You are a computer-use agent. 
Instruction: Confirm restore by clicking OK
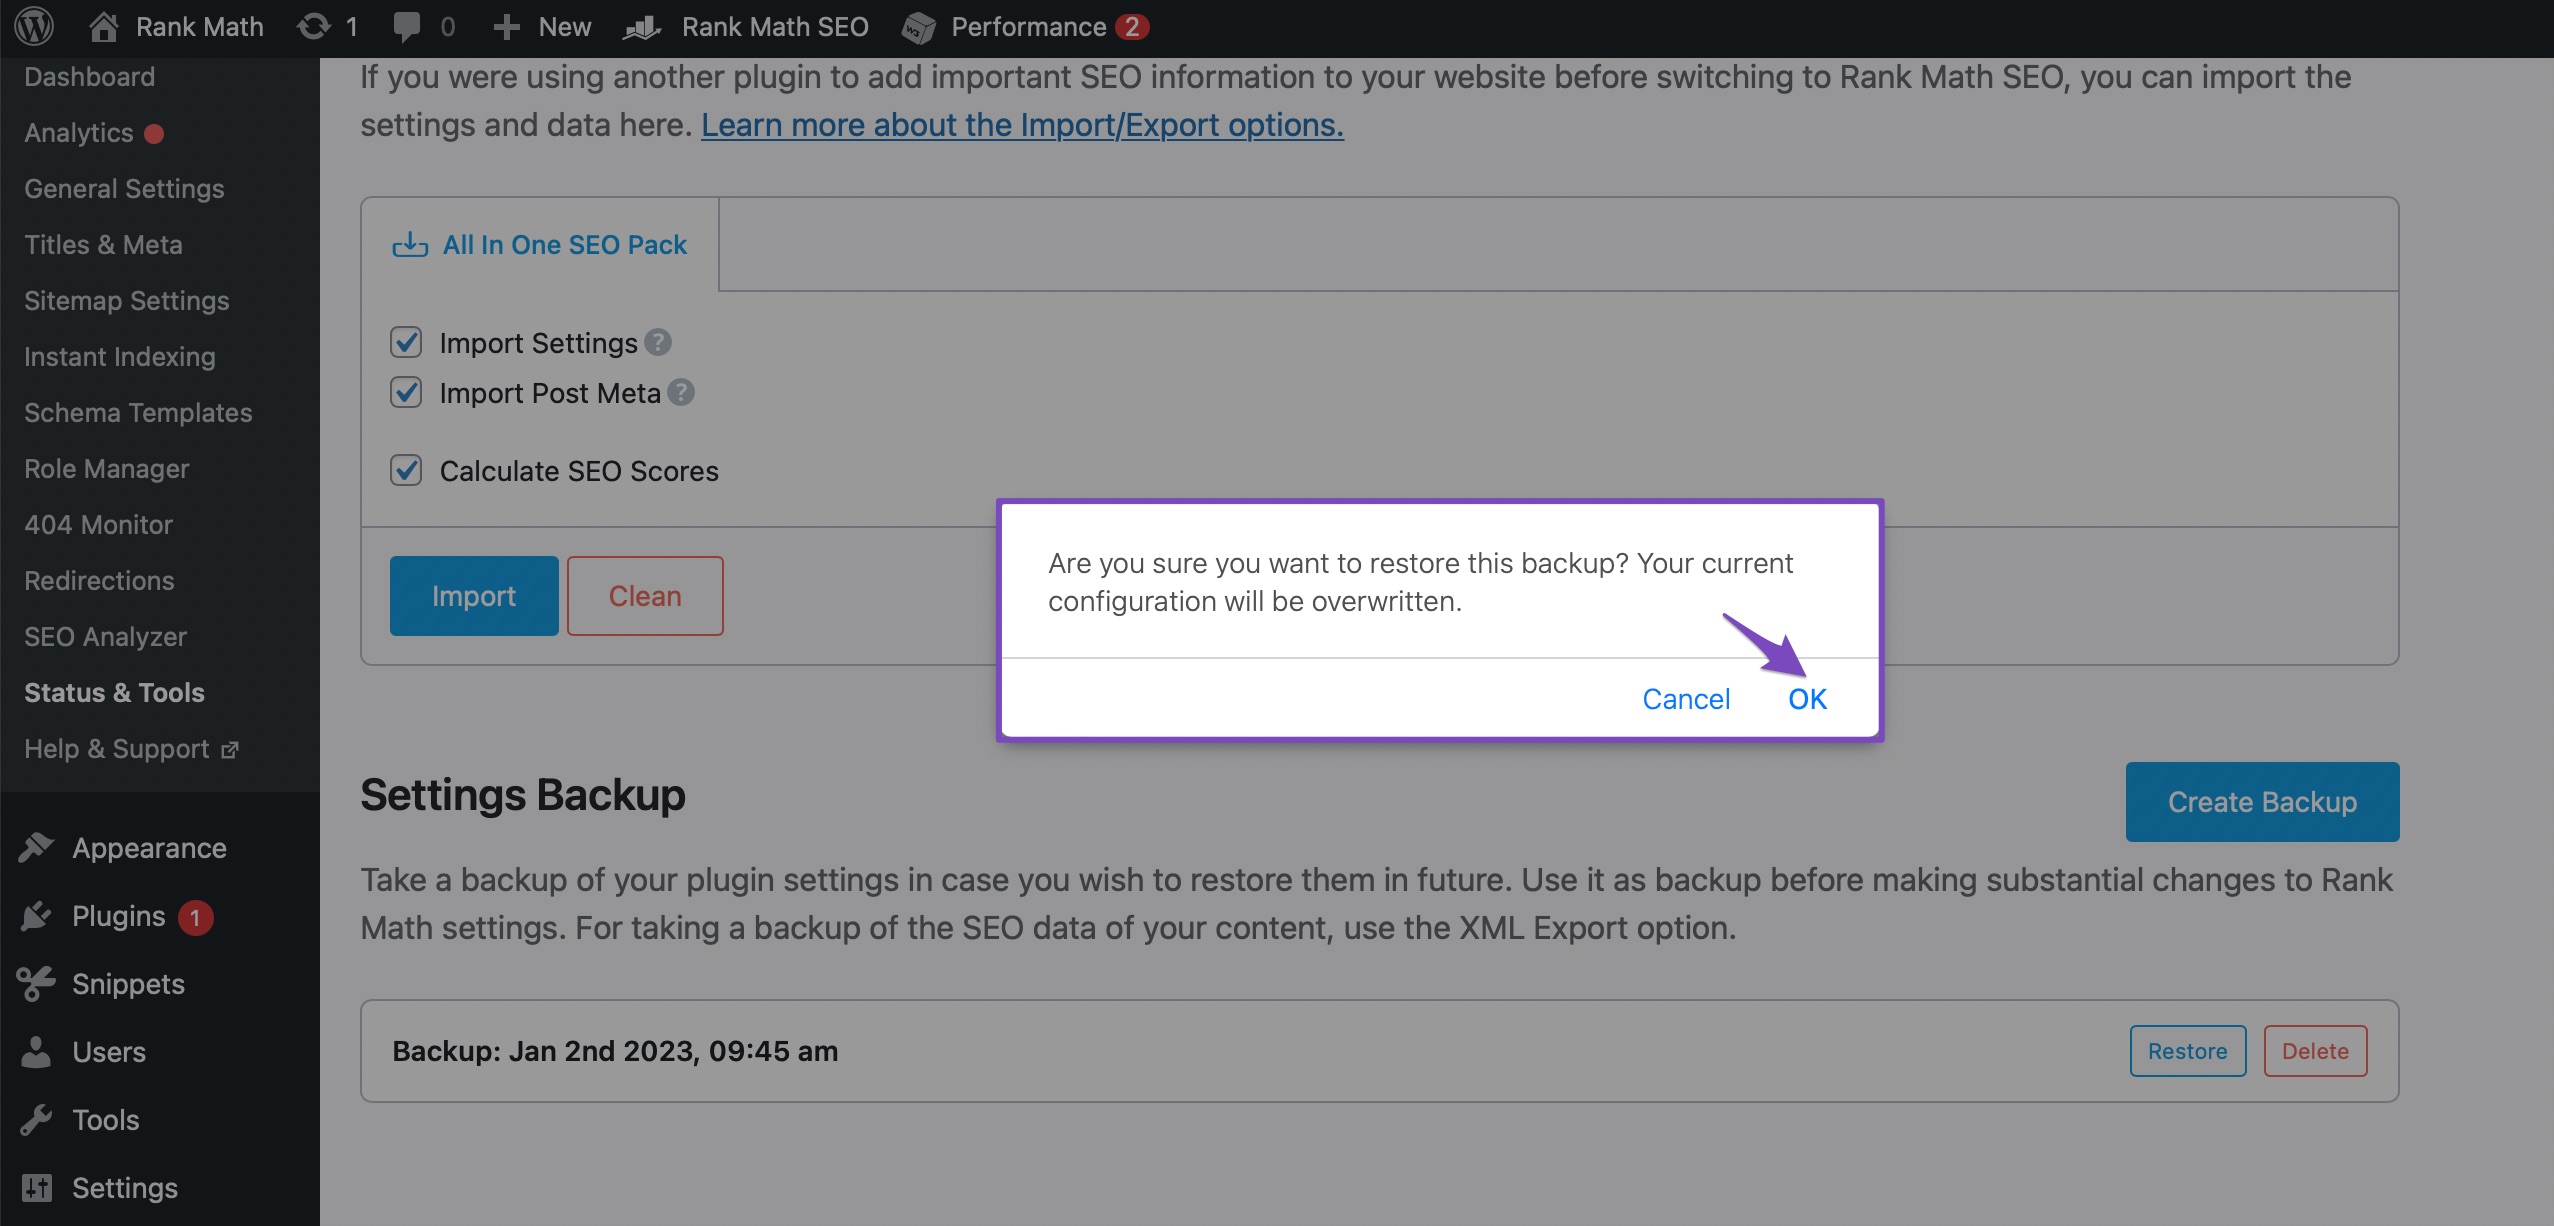click(1807, 699)
